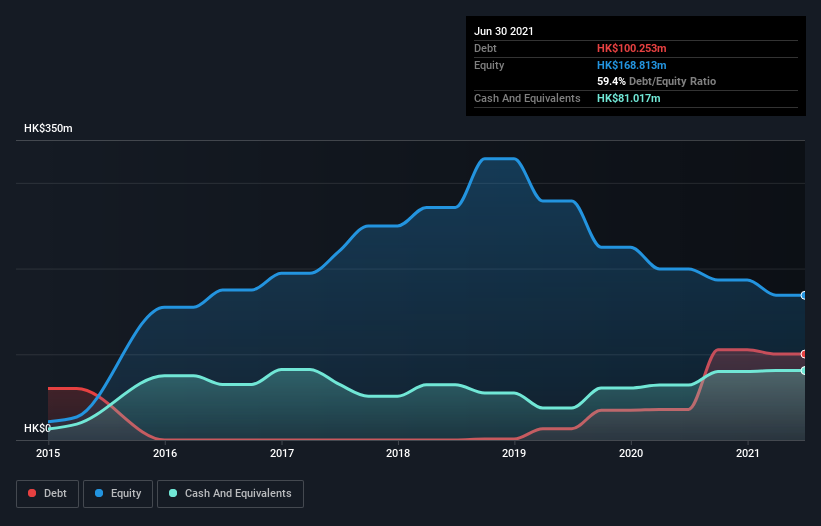Image resolution: width=821 pixels, height=526 pixels.
Task: Click the 2018 x-axis label
Action: 398,453
